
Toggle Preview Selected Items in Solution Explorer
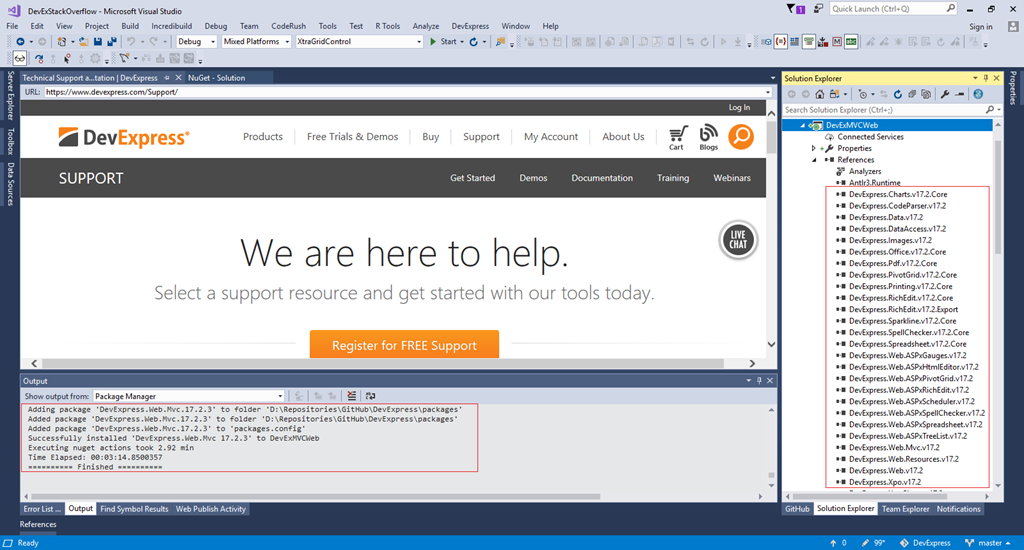[x=959, y=94]
